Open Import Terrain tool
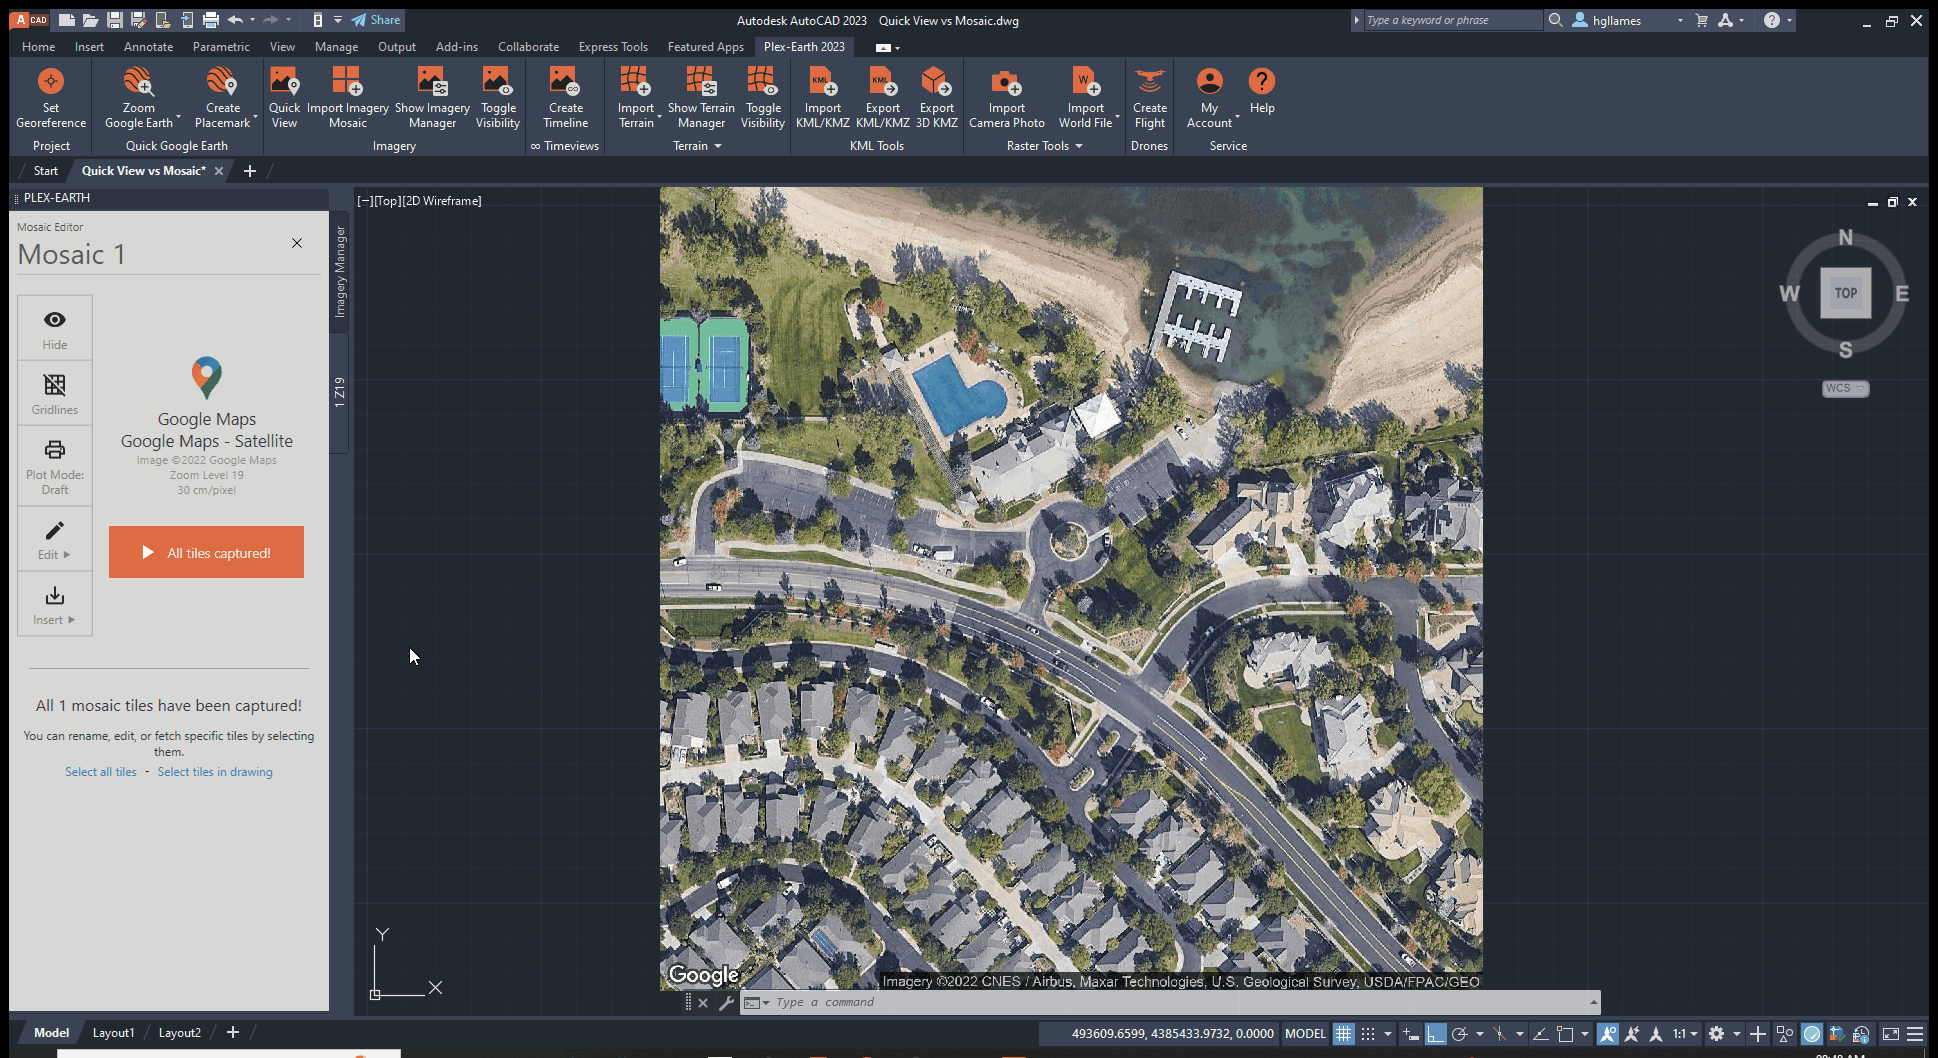This screenshot has height=1058, width=1938. pyautogui.click(x=636, y=98)
